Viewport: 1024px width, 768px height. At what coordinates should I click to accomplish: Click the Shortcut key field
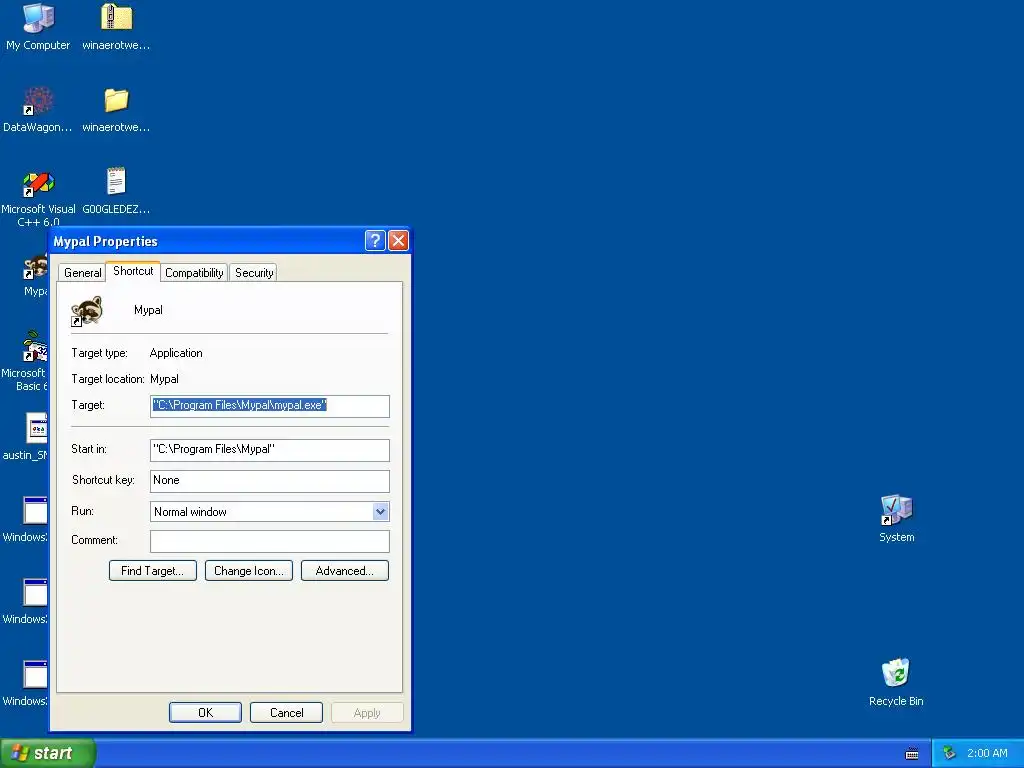pyautogui.click(x=270, y=481)
